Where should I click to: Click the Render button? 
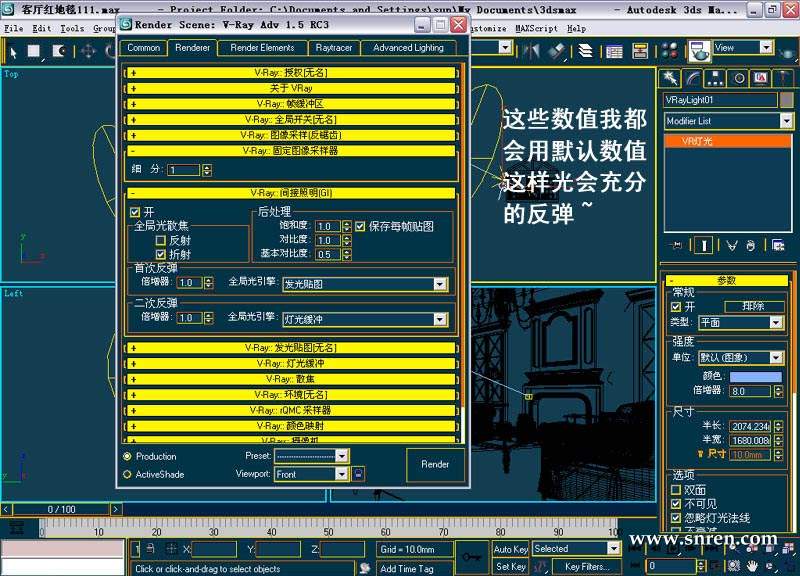coord(435,464)
